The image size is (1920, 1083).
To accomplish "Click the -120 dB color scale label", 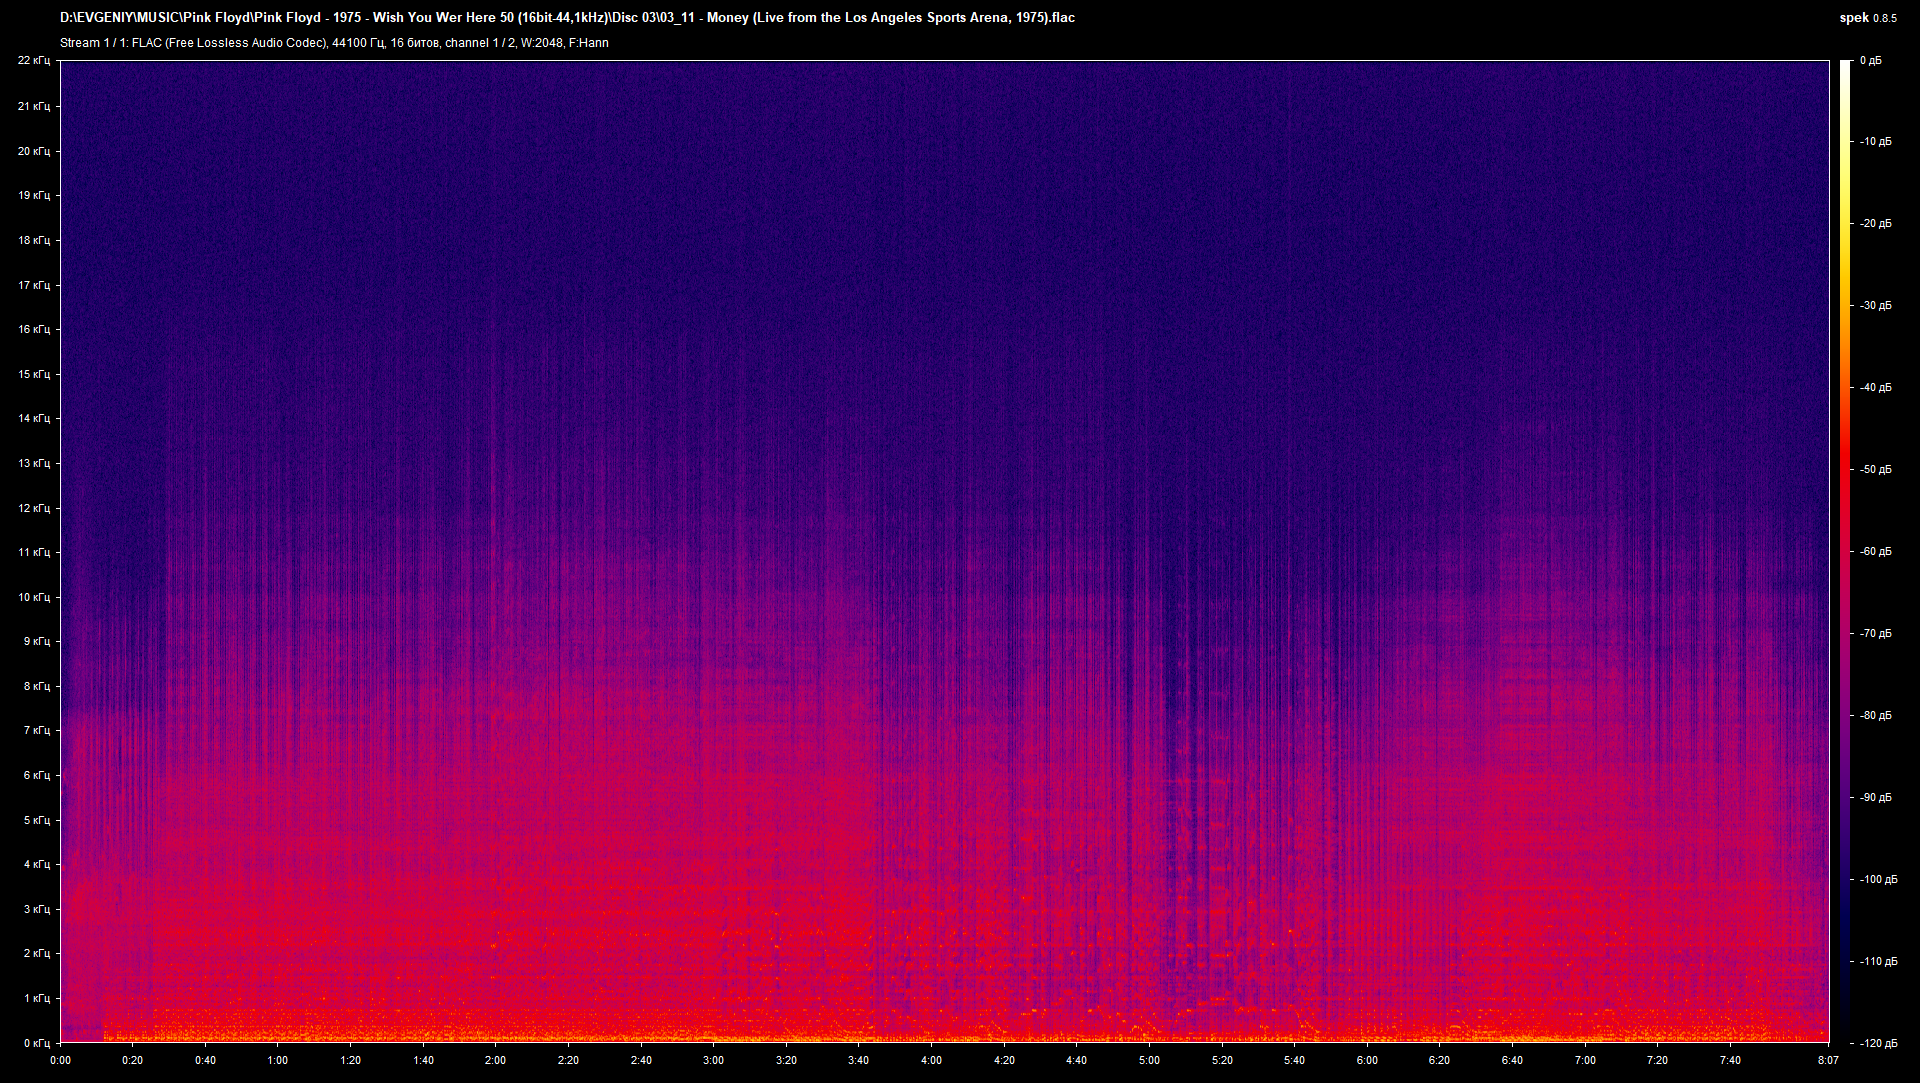I will point(1877,1043).
